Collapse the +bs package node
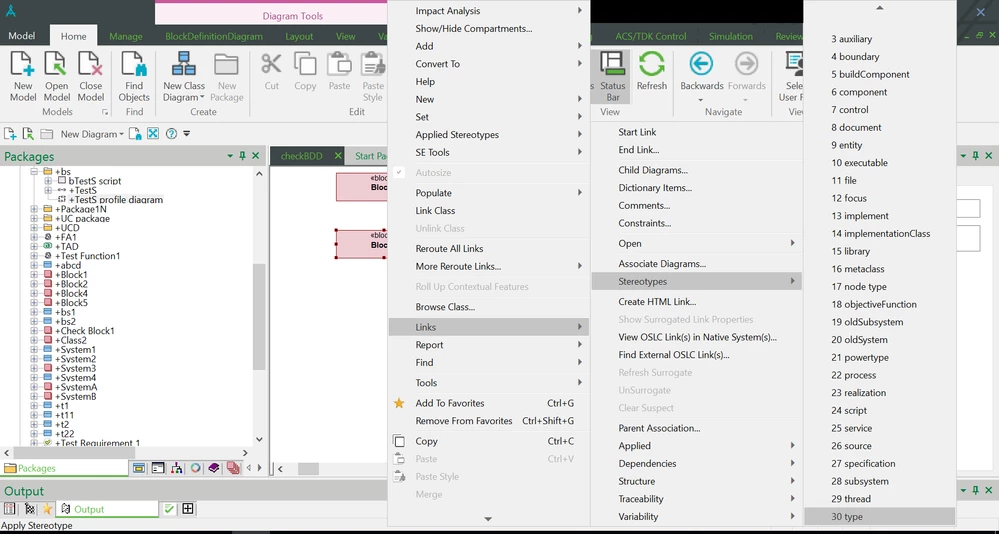The image size is (999, 534). click(34, 172)
